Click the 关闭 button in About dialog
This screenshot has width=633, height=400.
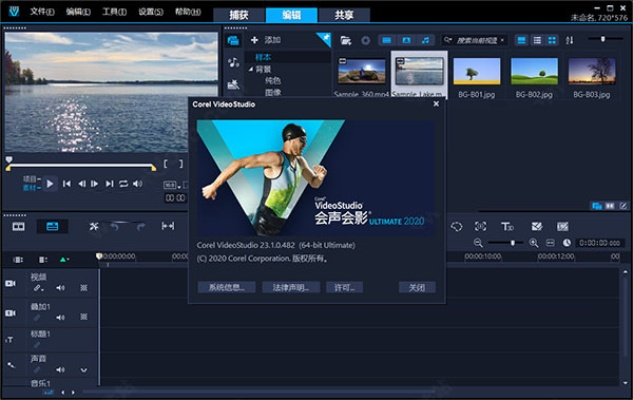[417, 287]
